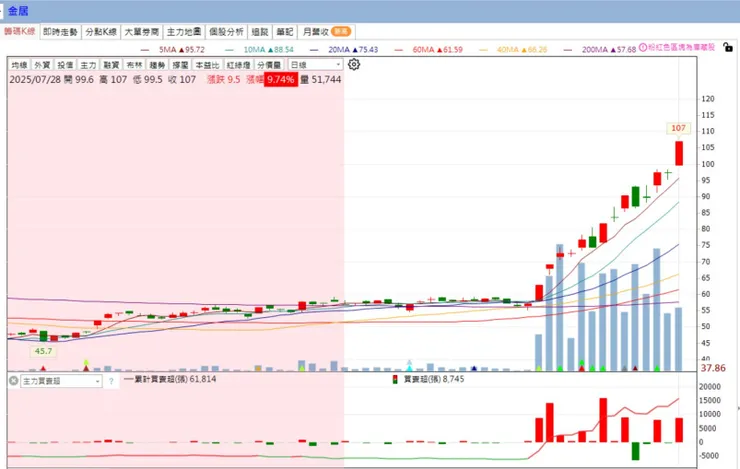Click the 金居 stock name title

tap(18, 10)
